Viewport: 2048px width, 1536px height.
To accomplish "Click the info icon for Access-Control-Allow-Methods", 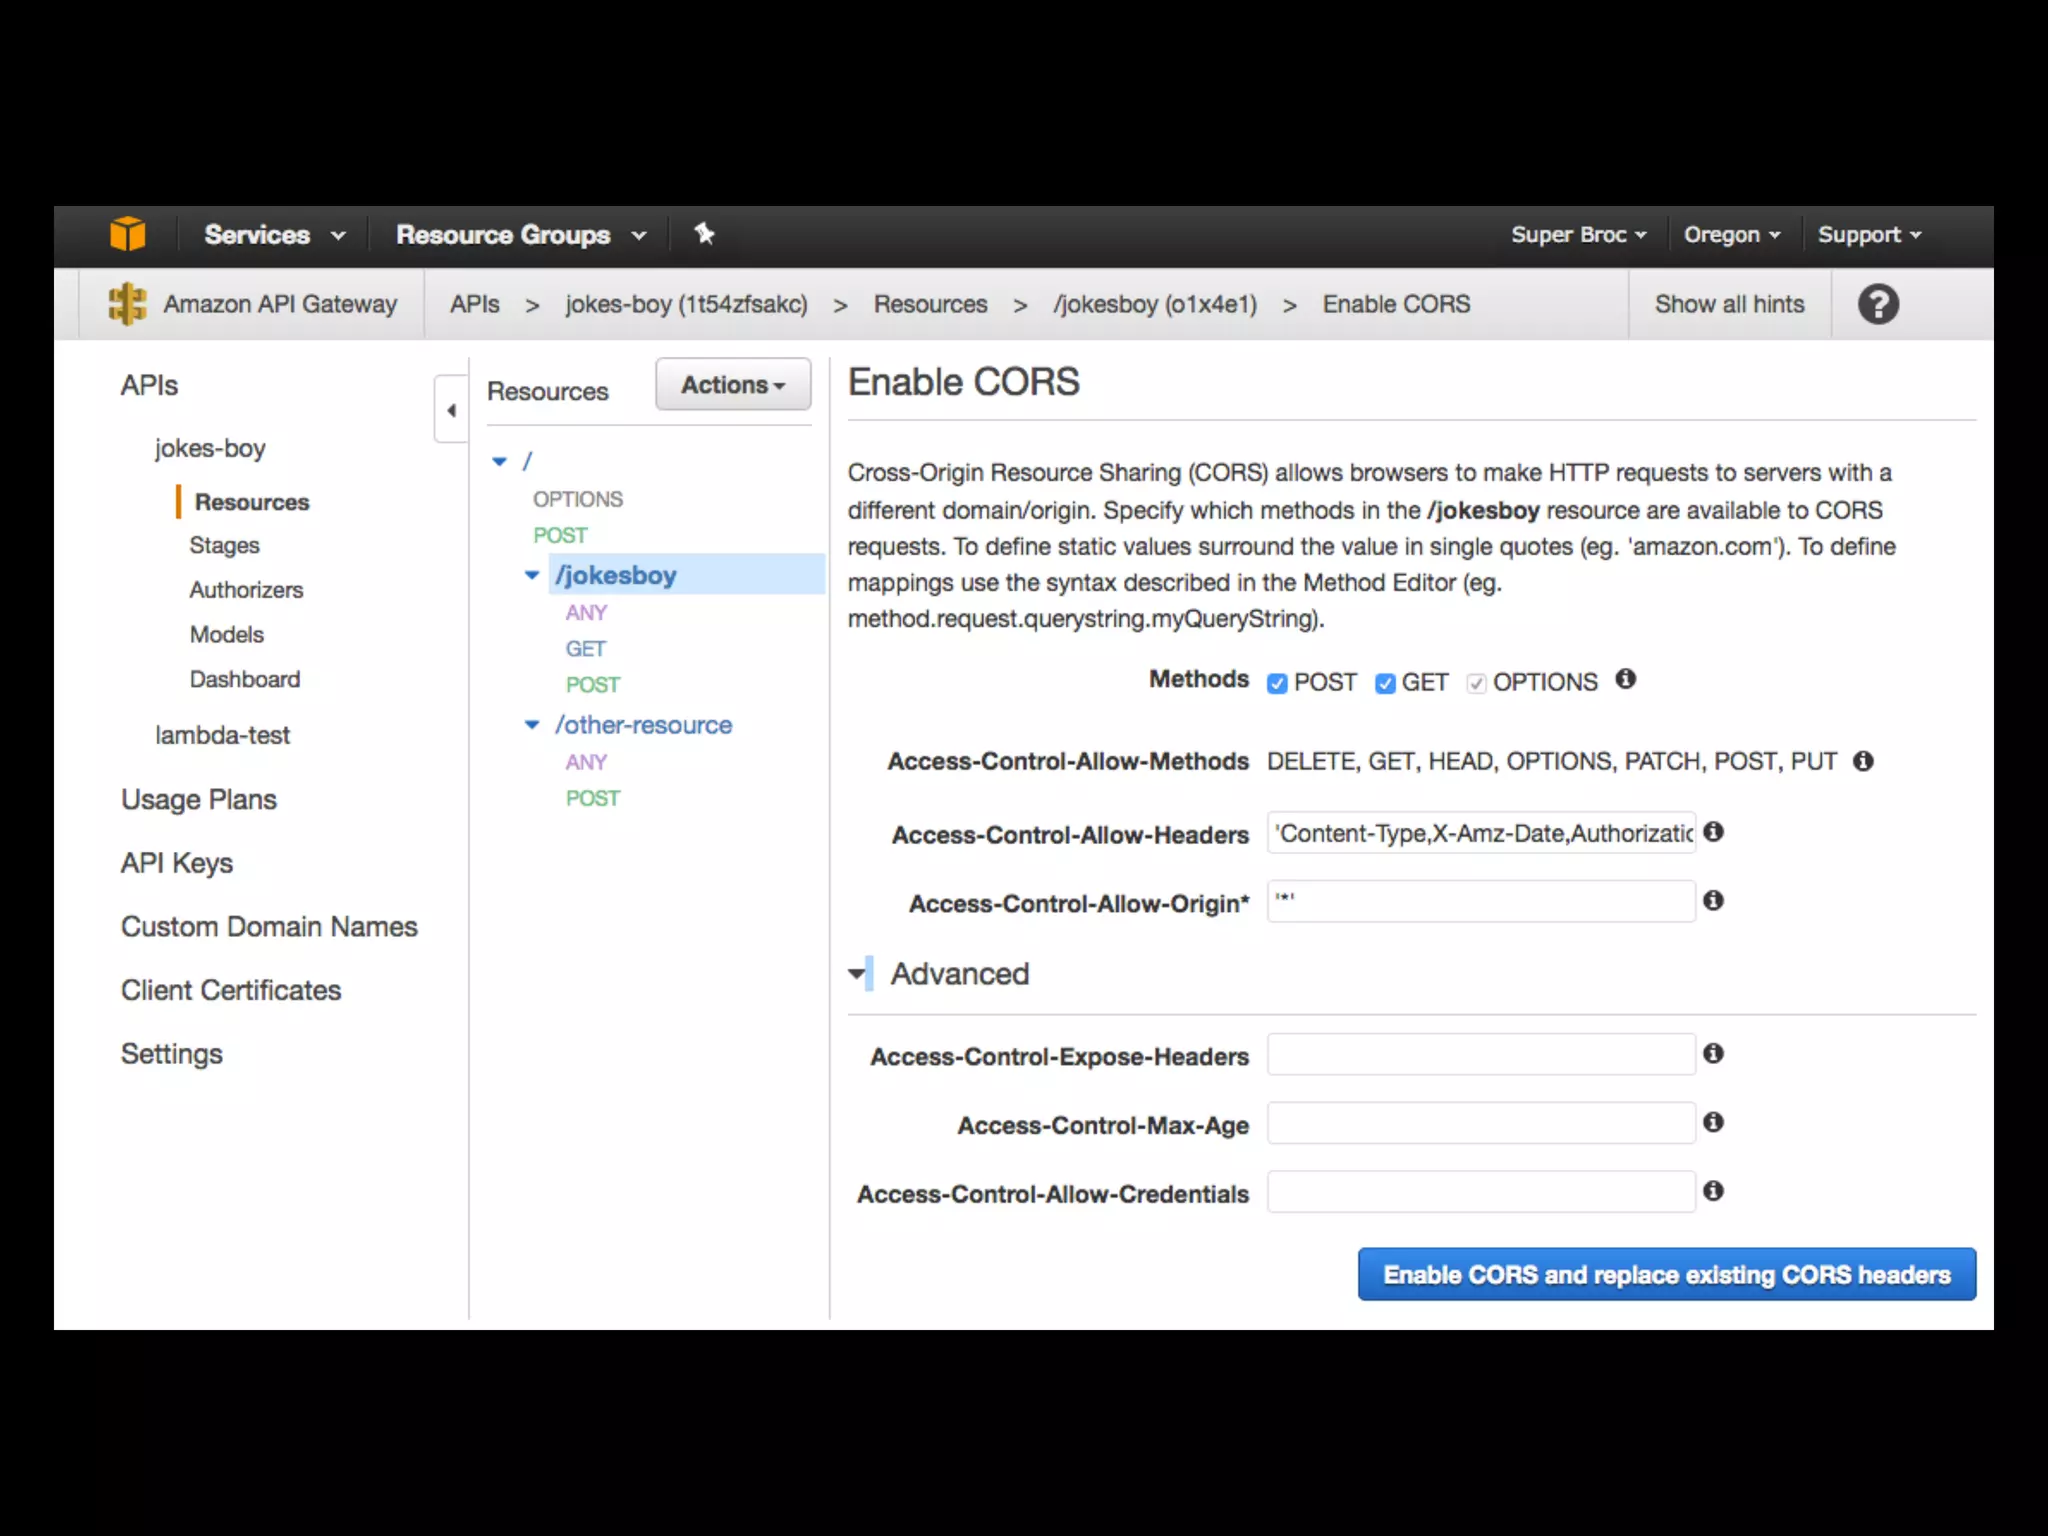I will coord(1863,761).
